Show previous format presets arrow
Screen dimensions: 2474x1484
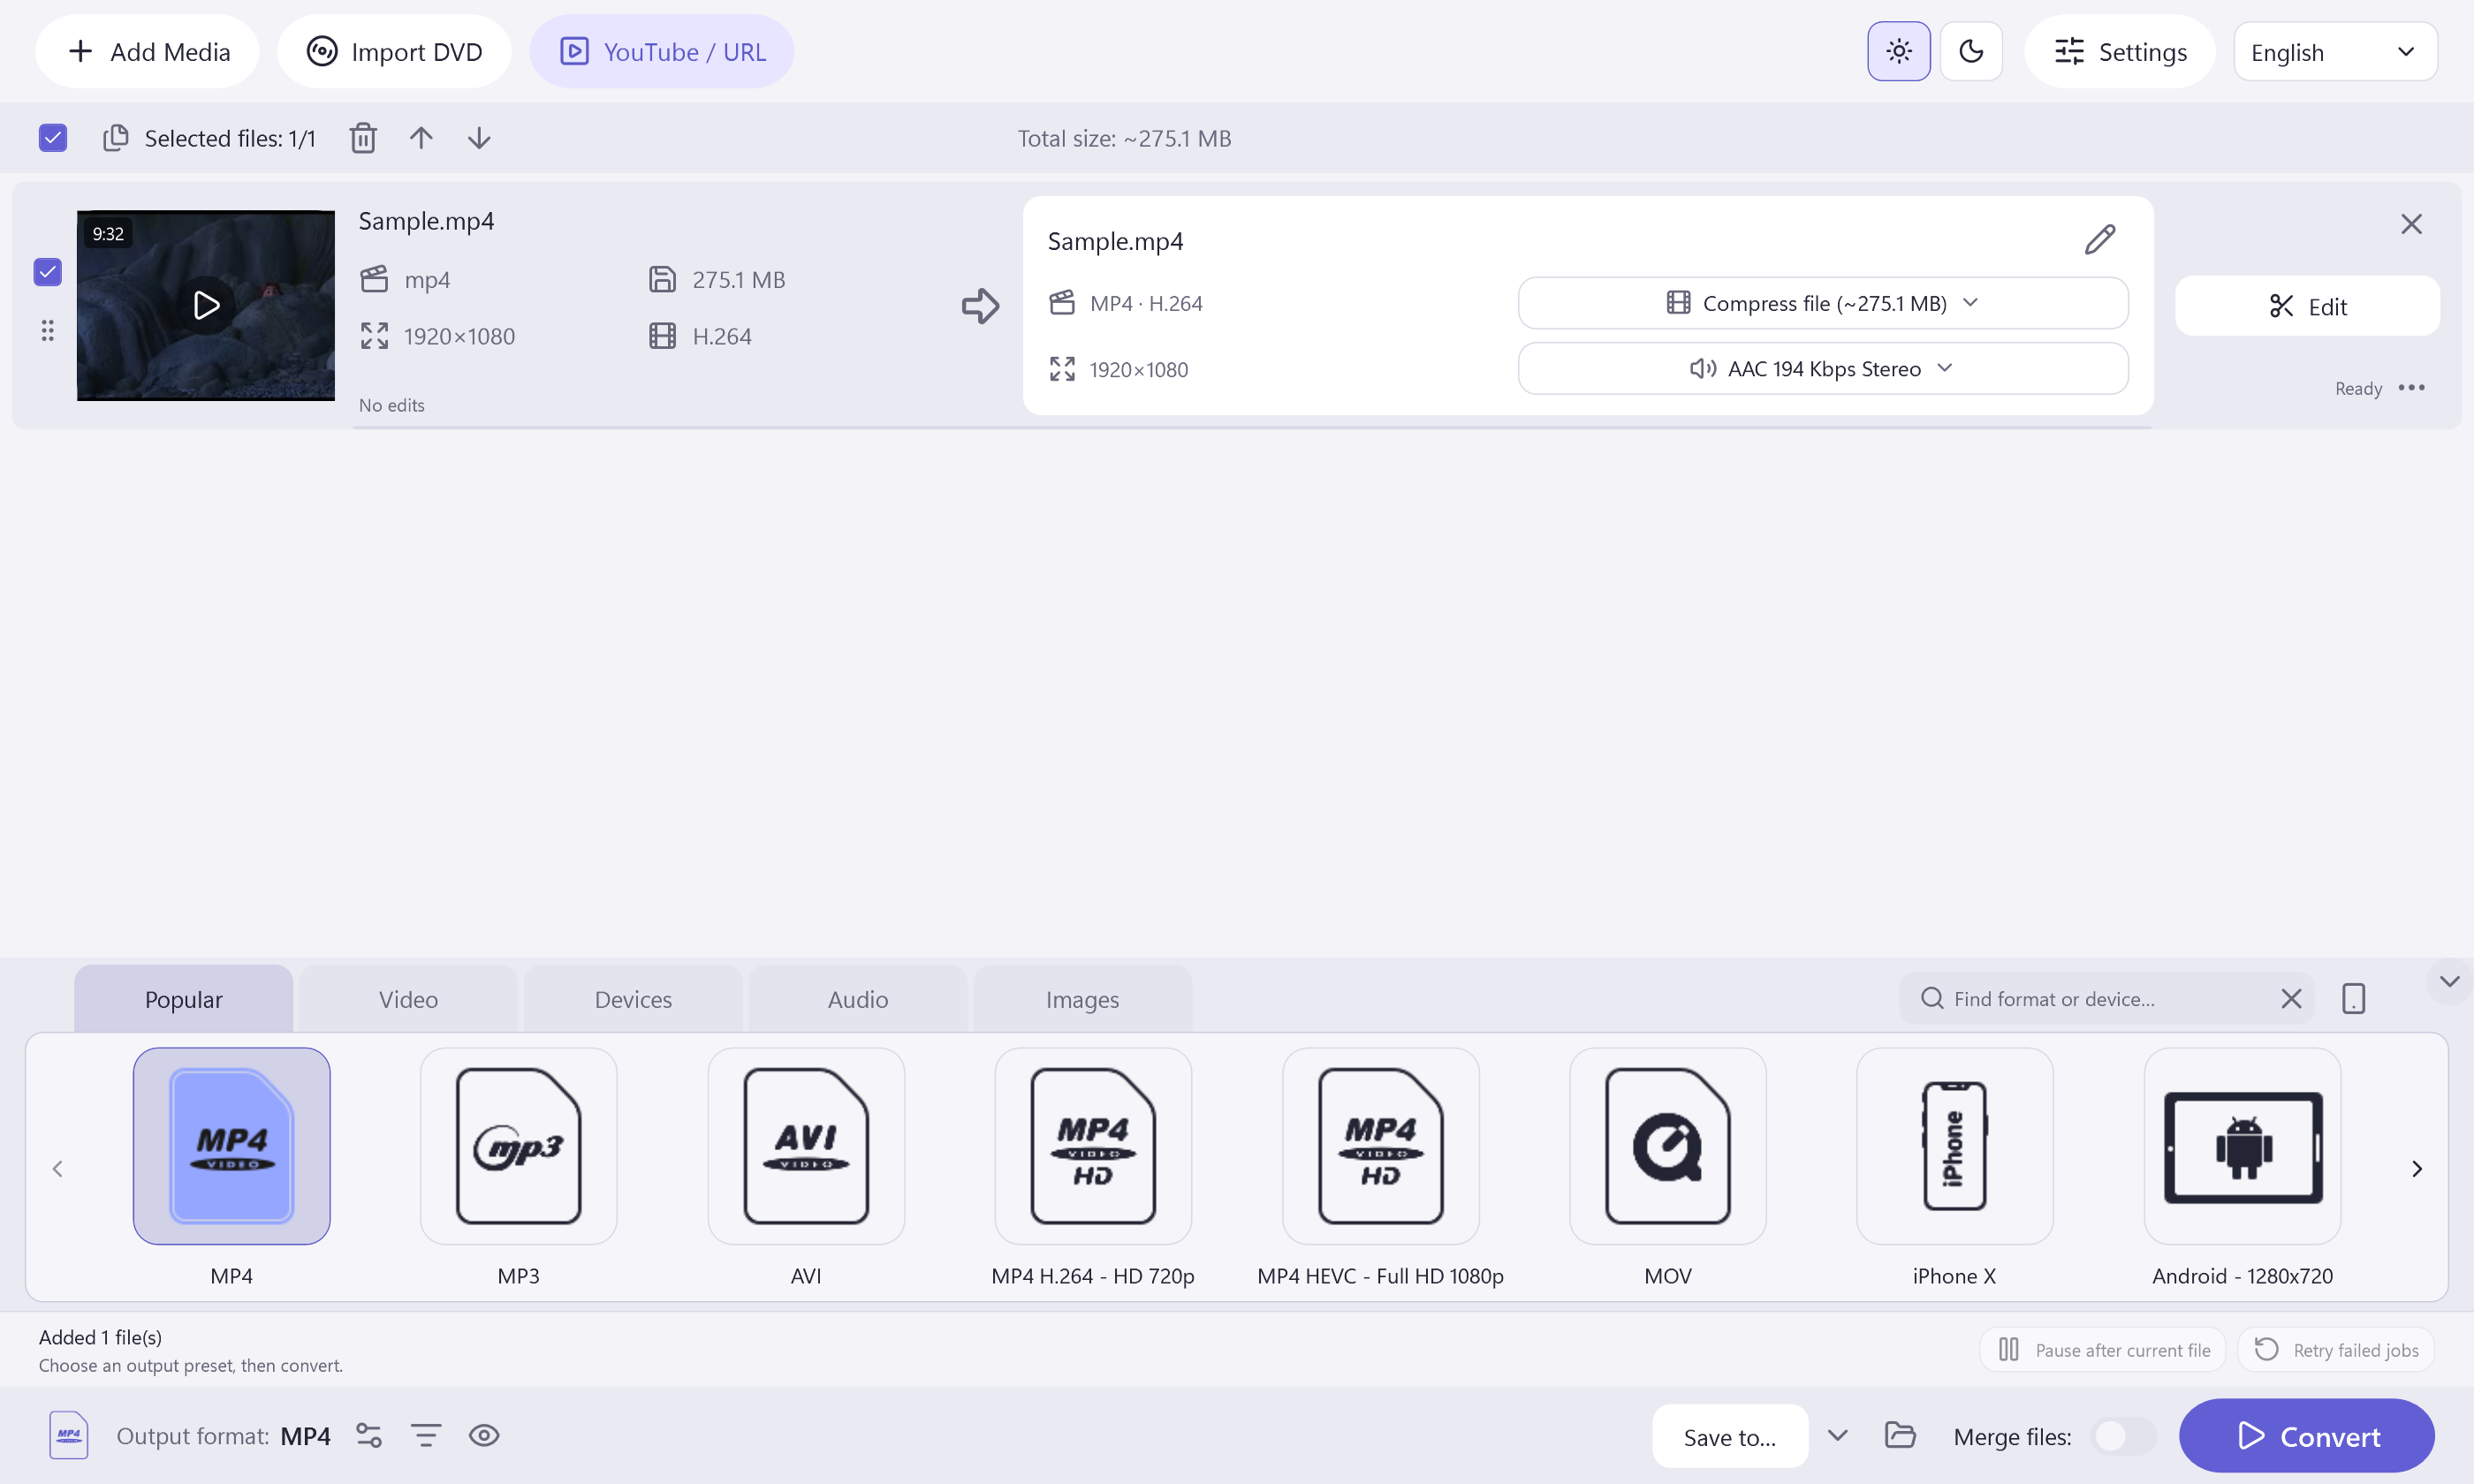click(57, 1169)
